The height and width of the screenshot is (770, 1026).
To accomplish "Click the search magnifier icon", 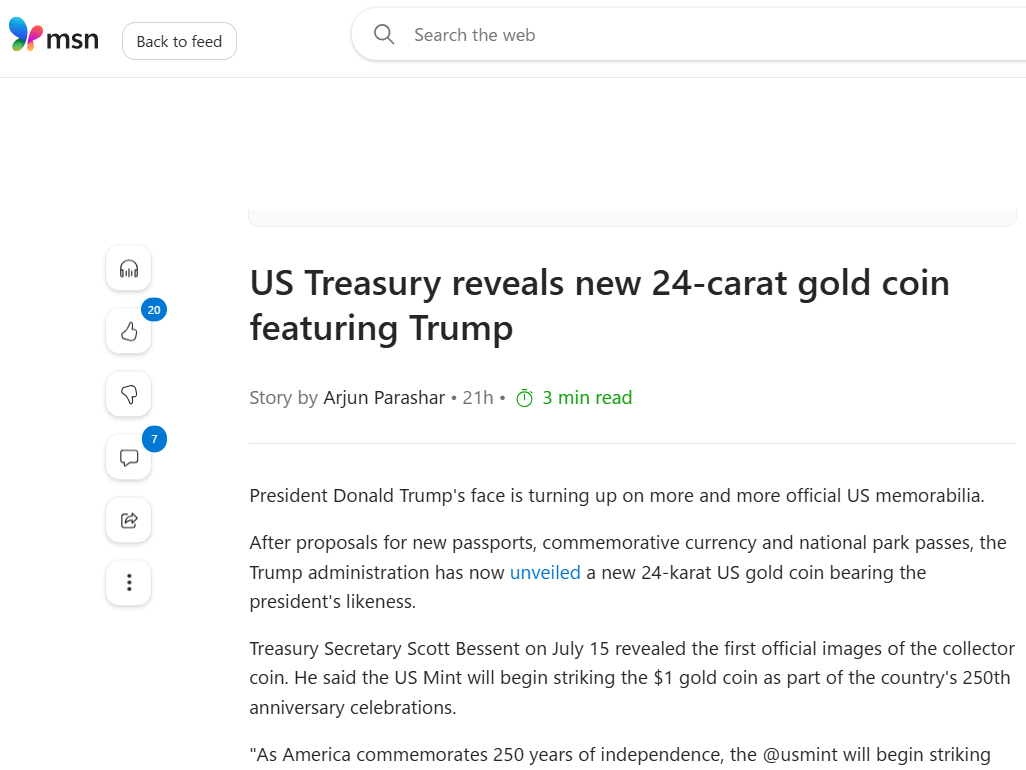I will 384,35.
